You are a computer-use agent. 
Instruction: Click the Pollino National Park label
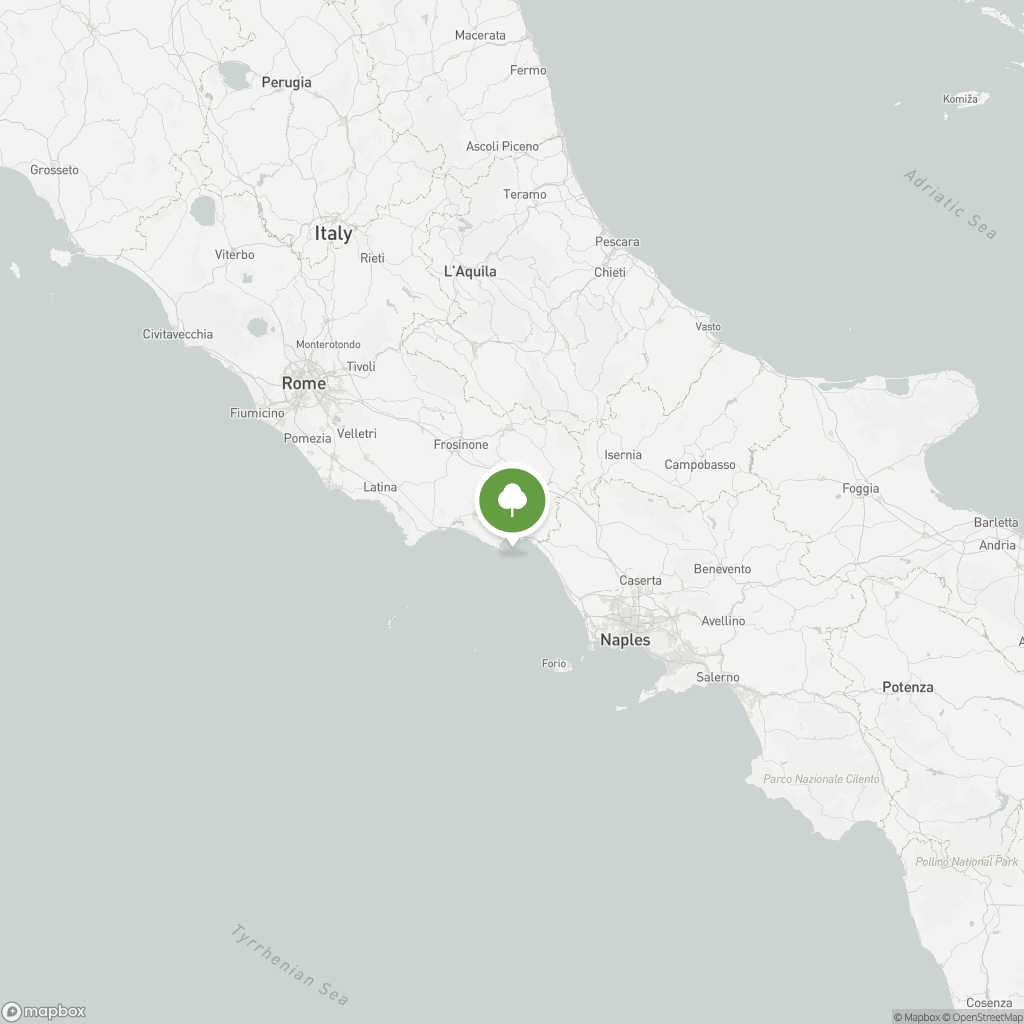tap(967, 861)
